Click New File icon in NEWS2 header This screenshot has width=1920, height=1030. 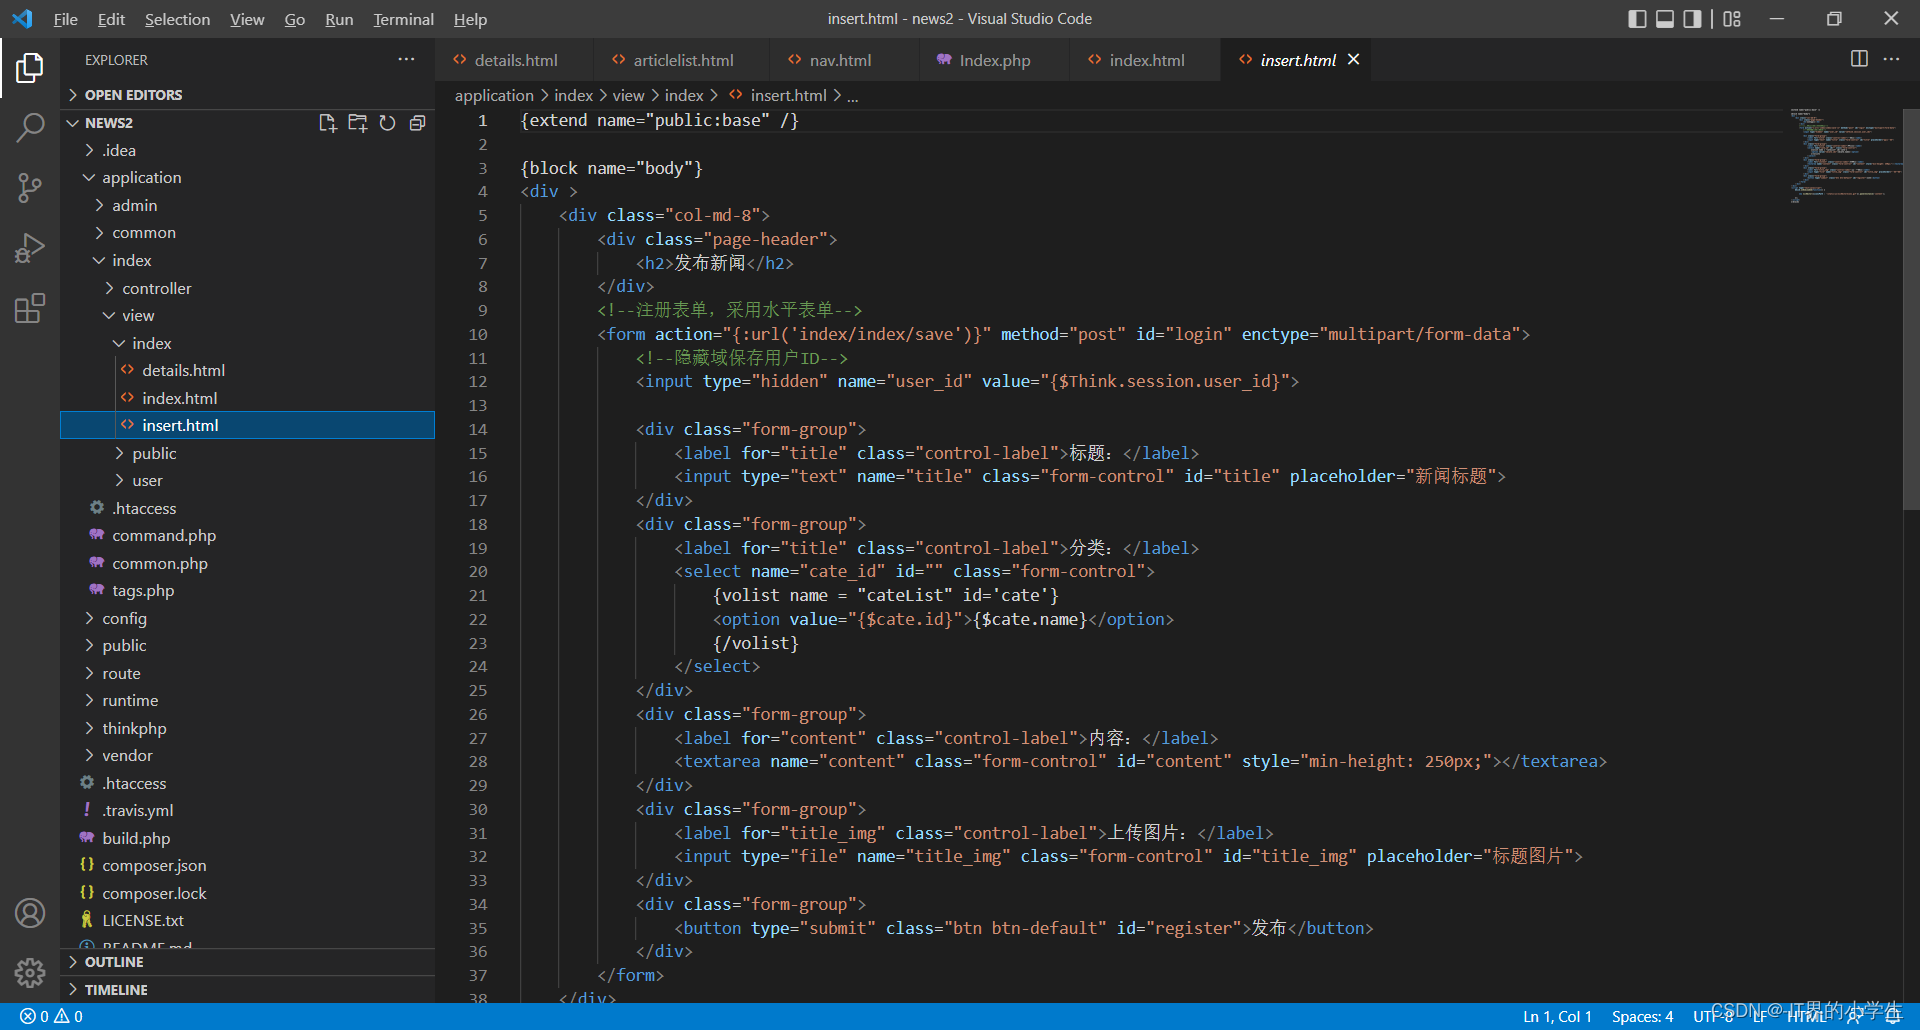pyautogui.click(x=327, y=123)
